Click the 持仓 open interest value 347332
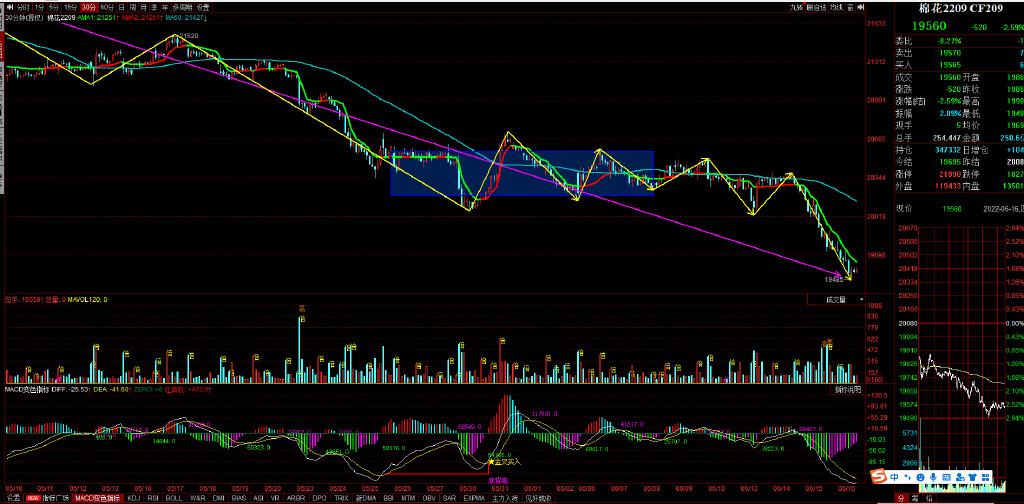Image resolution: width=1024 pixels, height=504 pixels. coord(948,150)
